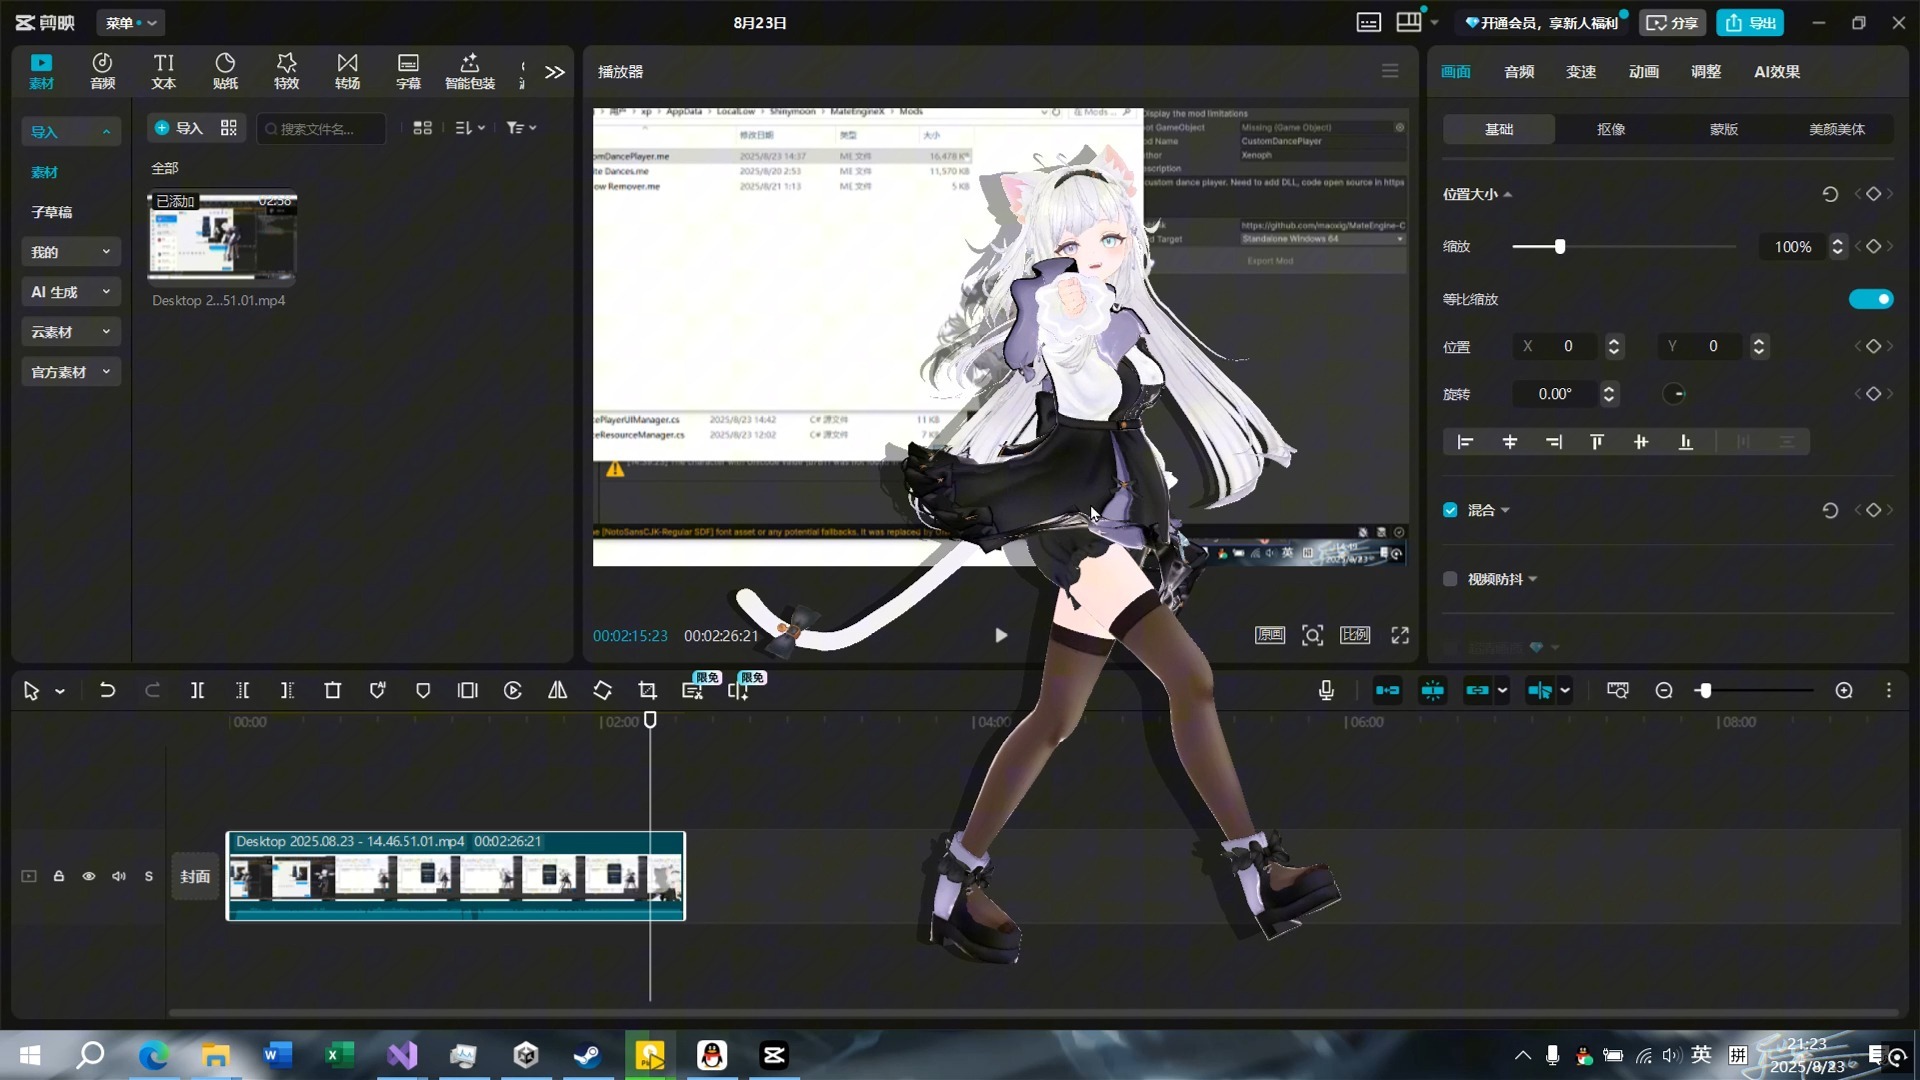Open the sort order dropdown in media panel

pos(470,128)
